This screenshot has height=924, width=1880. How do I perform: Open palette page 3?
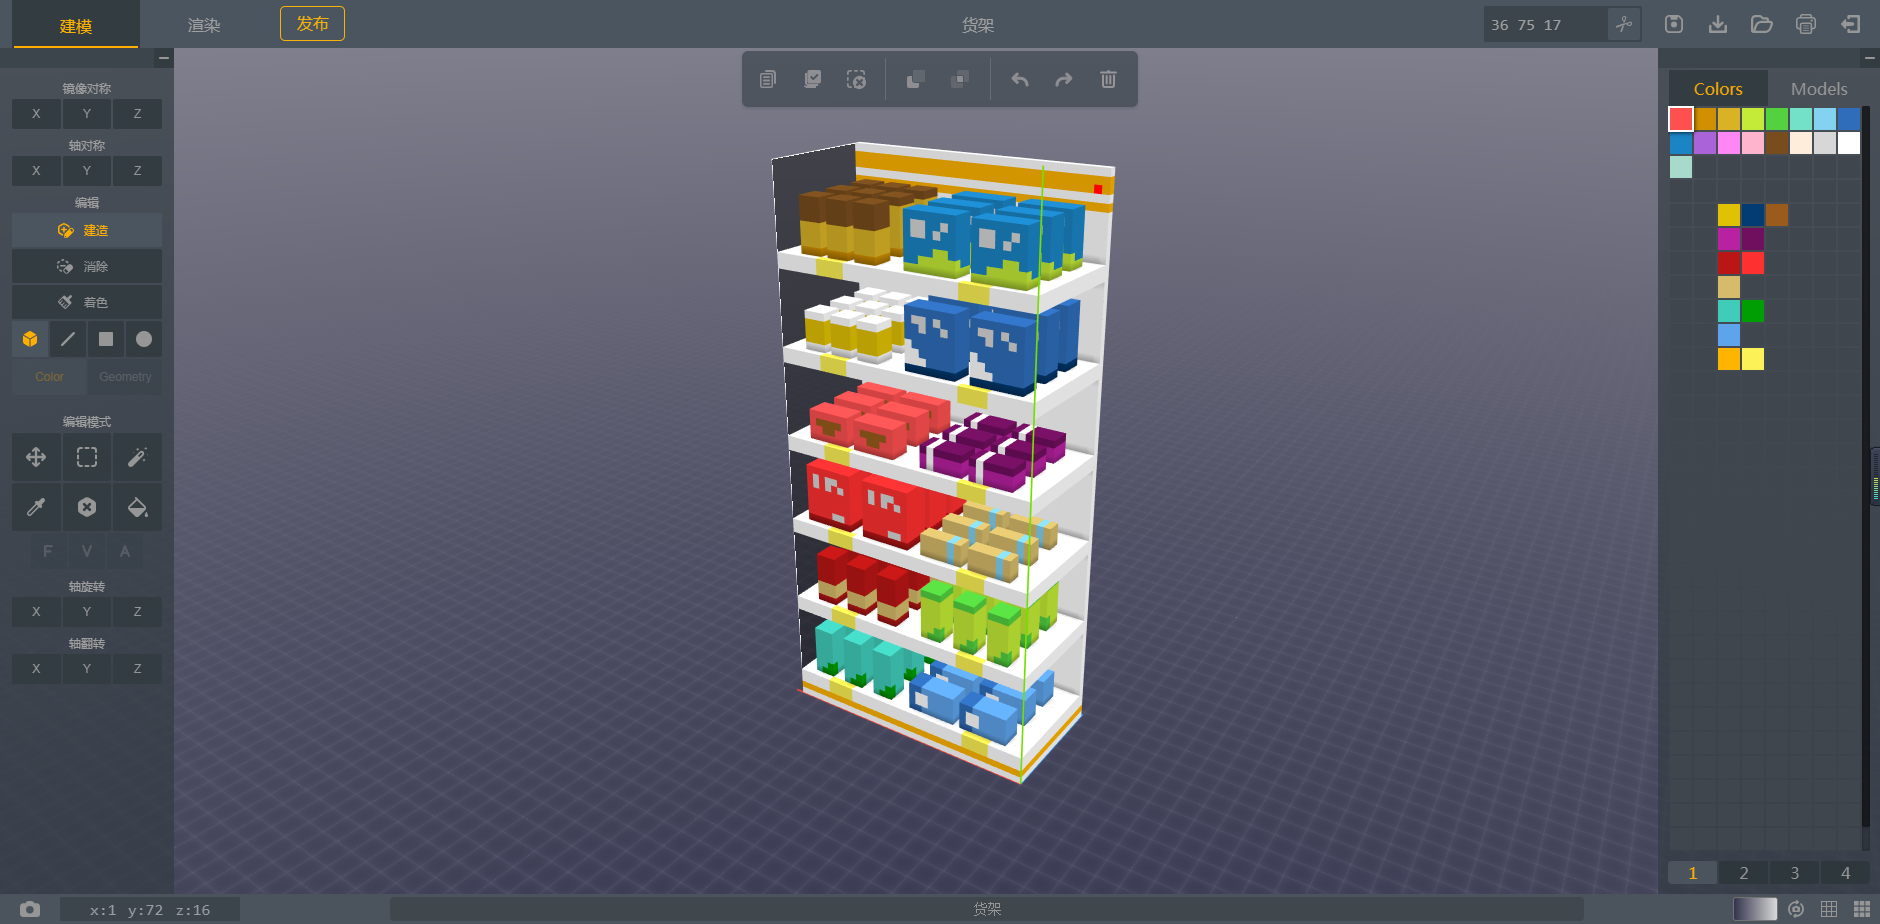point(1795,873)
